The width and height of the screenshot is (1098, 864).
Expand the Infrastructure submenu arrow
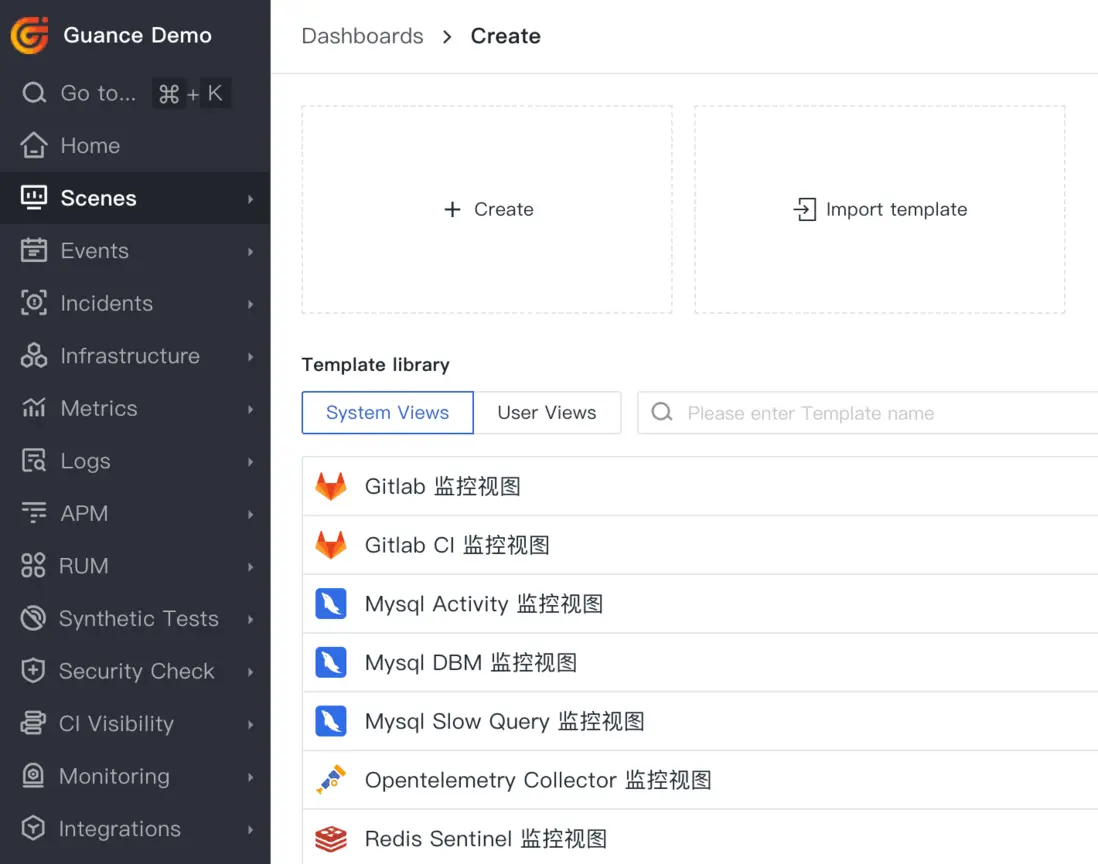tap(250, 356)
